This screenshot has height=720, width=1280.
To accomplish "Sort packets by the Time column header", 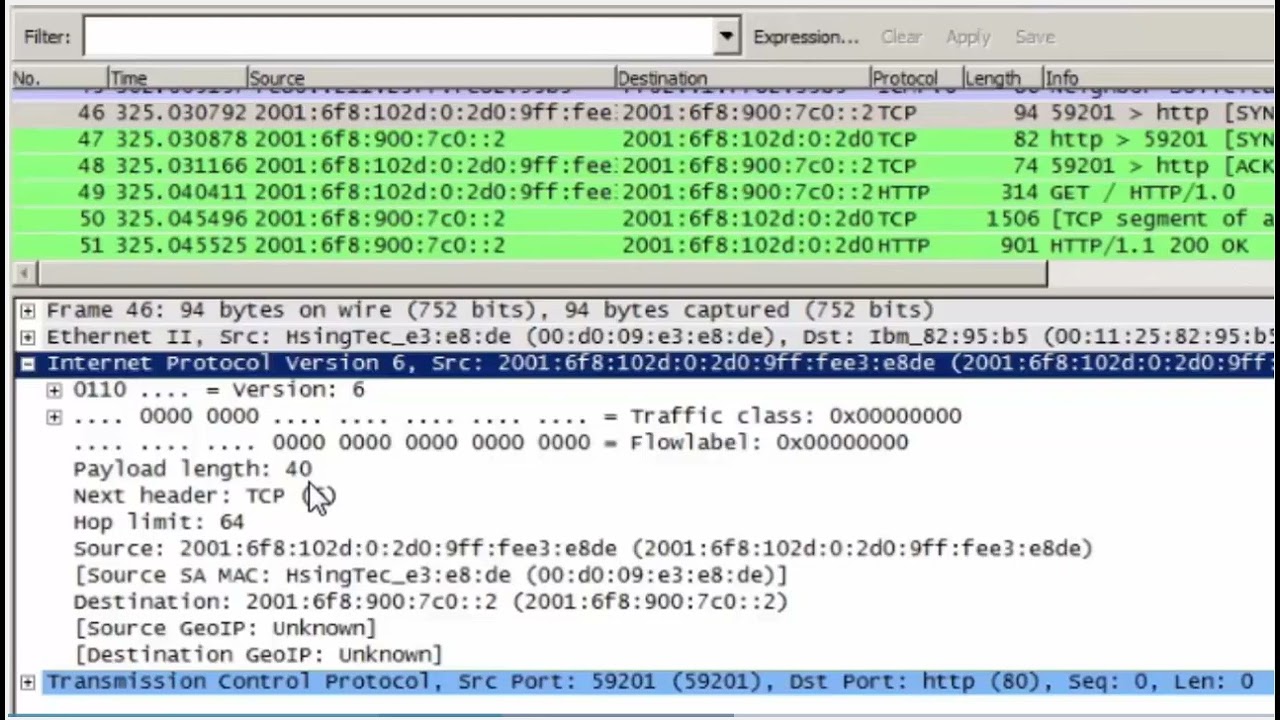I will [x=177, y=78].
